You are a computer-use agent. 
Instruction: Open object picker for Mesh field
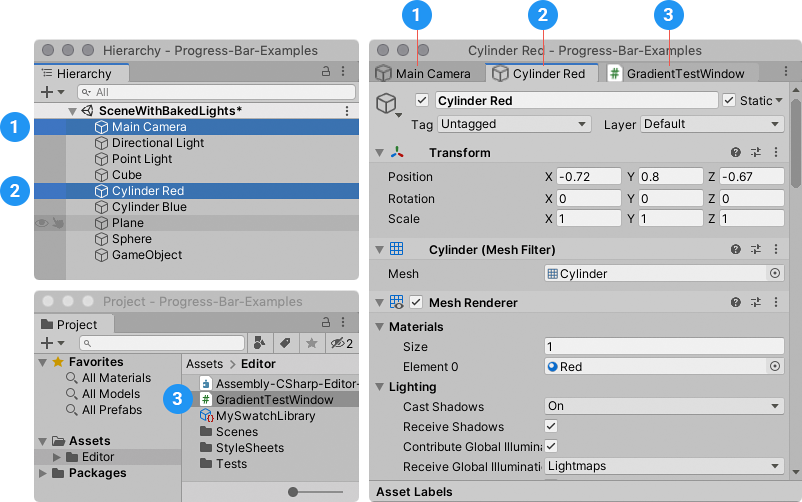(x=774, y=274)
